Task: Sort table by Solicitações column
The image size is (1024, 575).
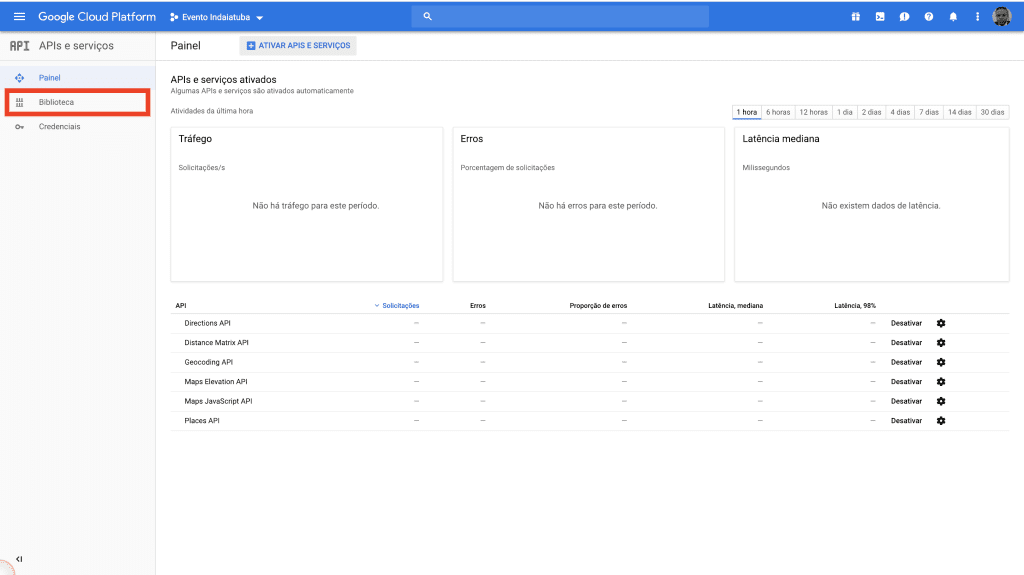Action: click(x=400, y=305)
